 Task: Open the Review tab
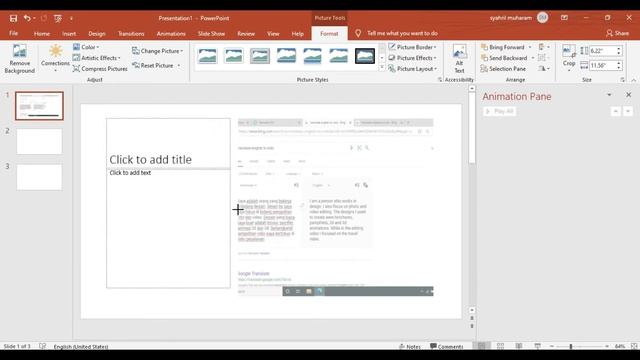pos(246,33)
